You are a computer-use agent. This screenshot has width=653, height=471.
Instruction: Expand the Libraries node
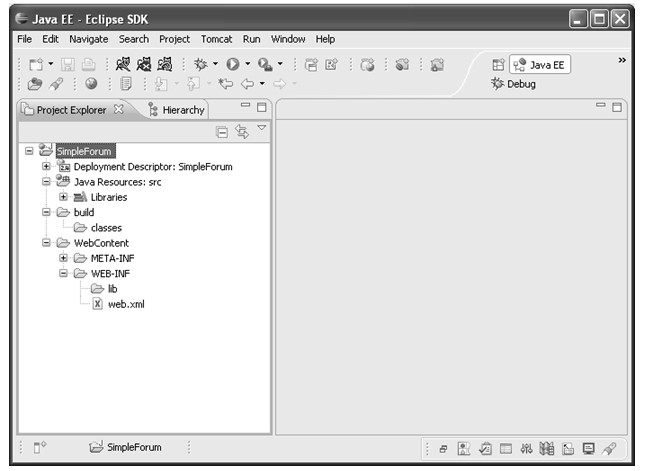63,197
